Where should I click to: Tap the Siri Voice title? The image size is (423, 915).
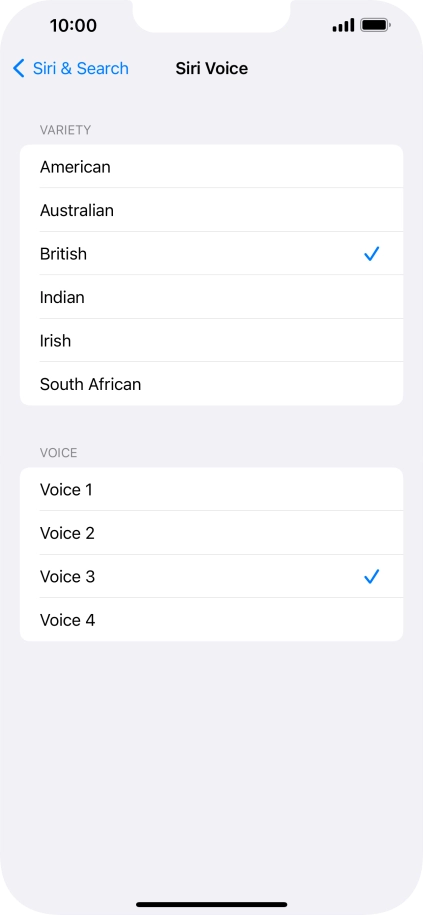[212, 68]
